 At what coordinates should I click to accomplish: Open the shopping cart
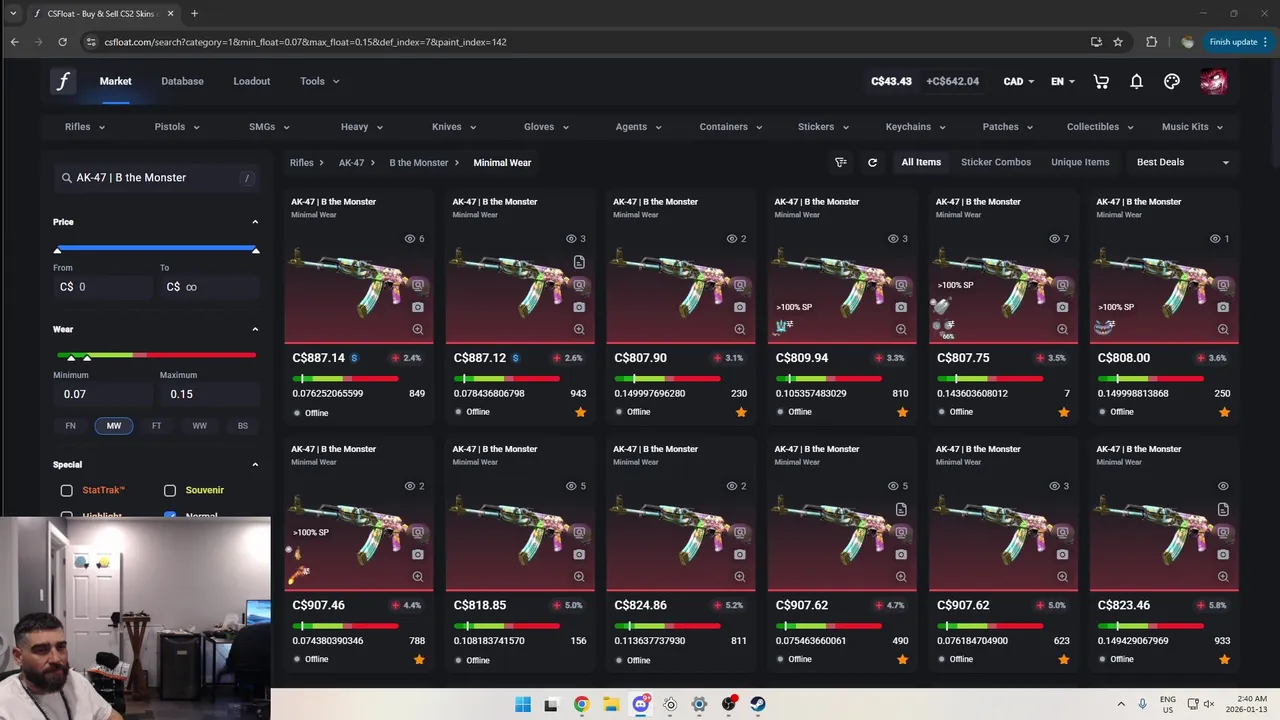click(x=1101, y=81)
